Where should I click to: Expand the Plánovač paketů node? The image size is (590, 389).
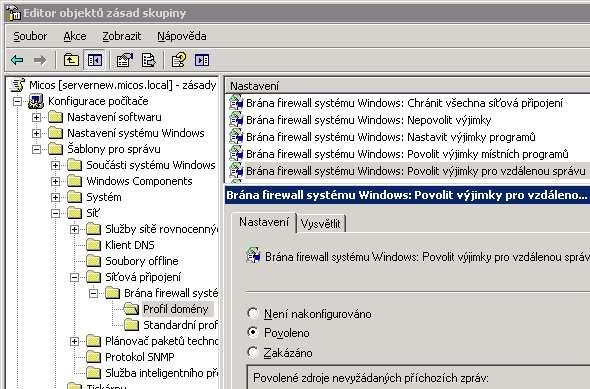point(74,341)
